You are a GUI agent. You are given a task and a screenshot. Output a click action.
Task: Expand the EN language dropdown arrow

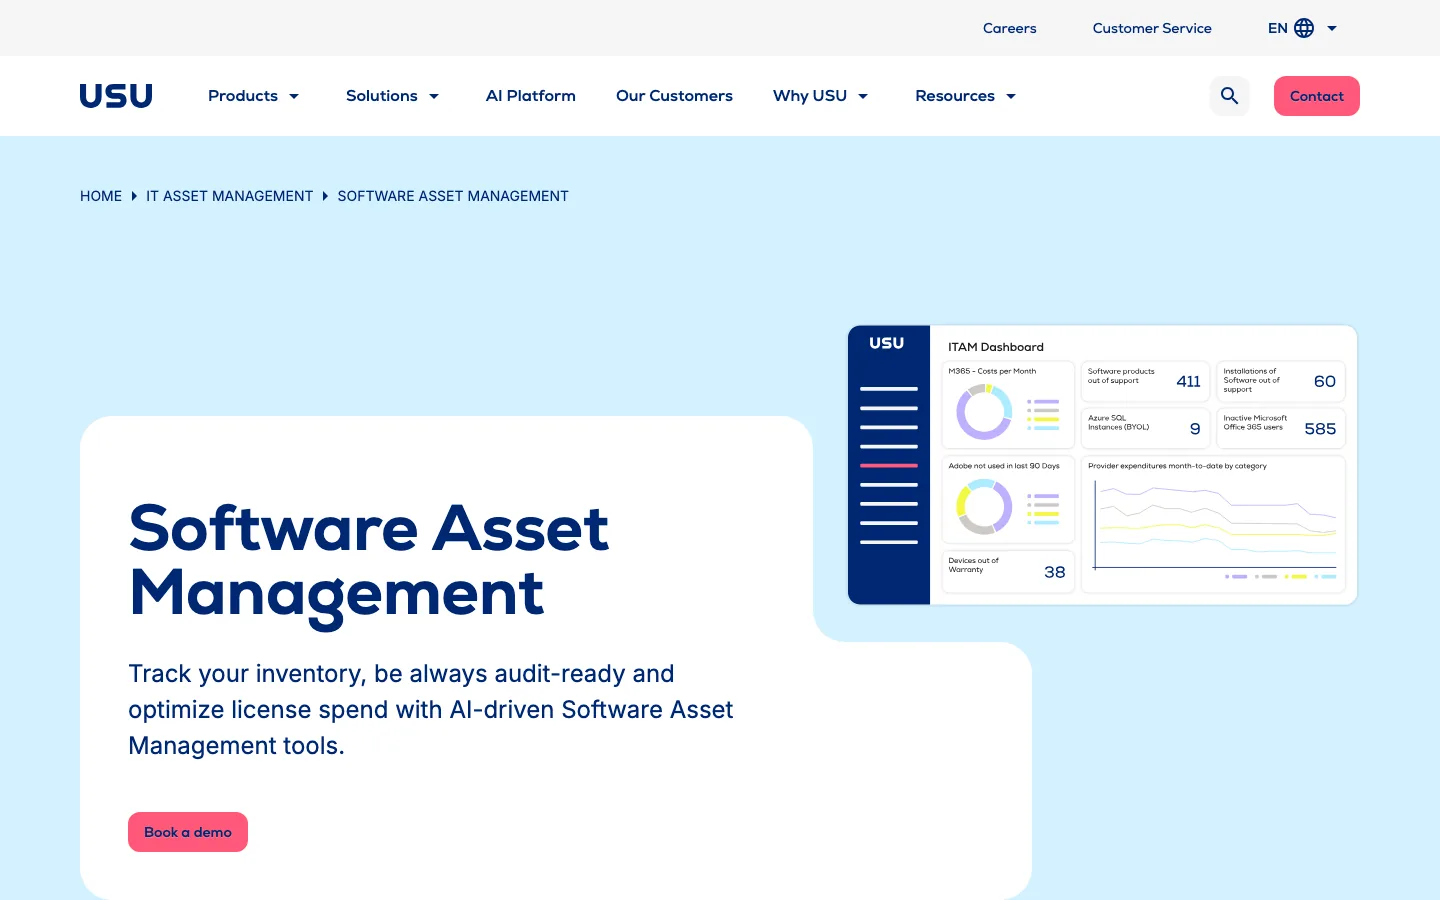coord(1332,28)
